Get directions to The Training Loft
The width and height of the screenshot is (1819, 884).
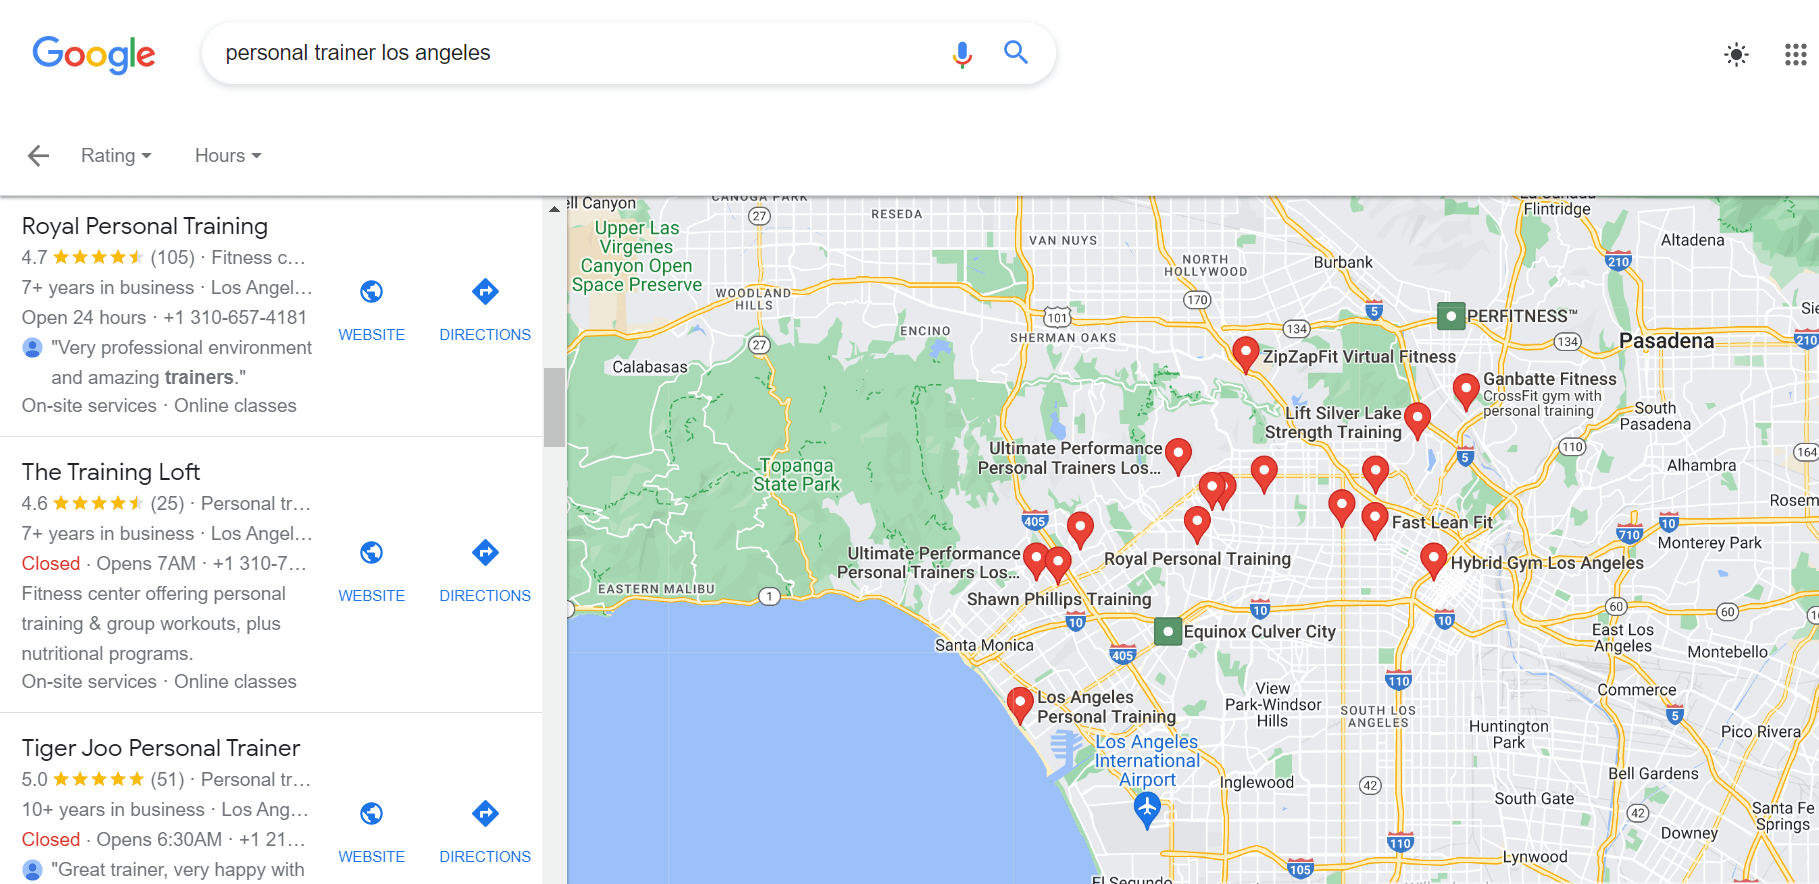[485, 553]
